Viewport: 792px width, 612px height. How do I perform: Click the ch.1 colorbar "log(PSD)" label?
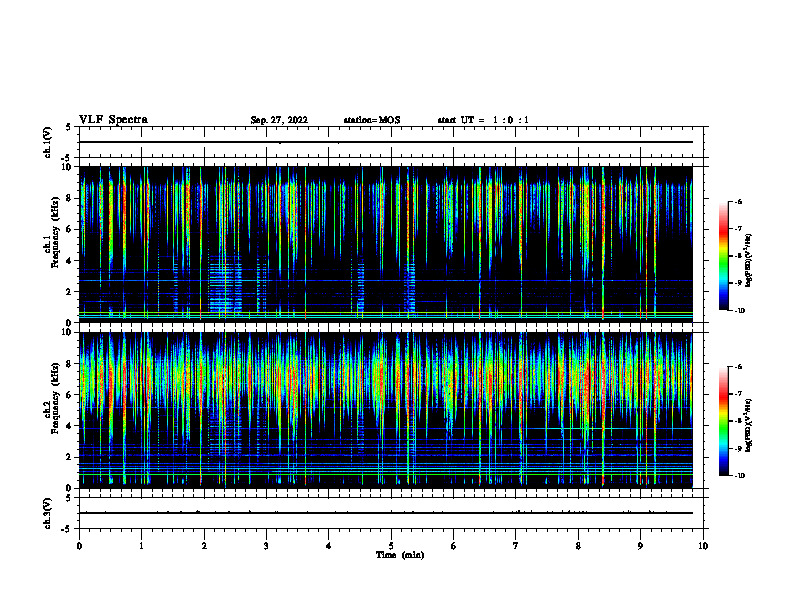pos(749,260)
